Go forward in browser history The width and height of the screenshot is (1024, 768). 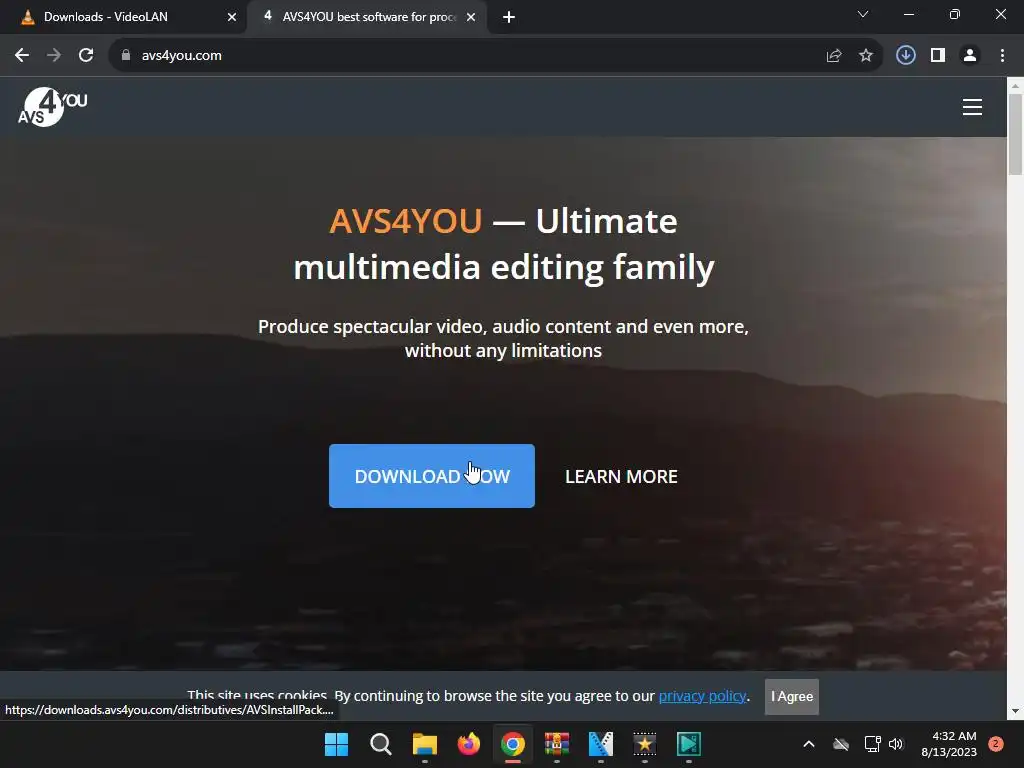(54, 56)
